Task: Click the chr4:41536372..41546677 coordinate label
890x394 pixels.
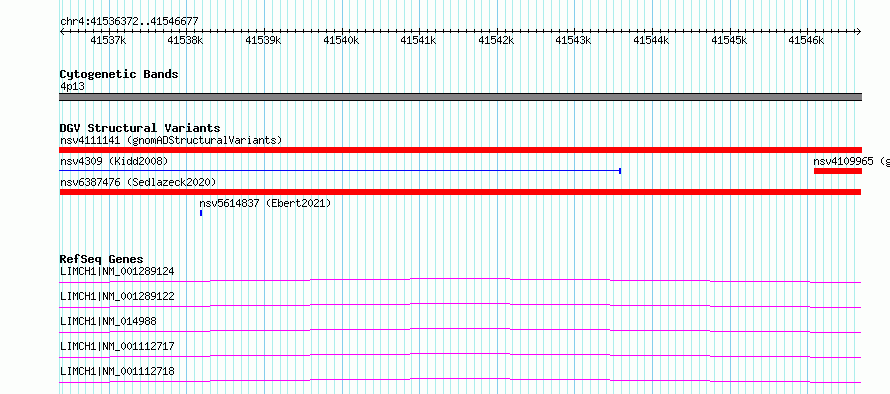Action: tap(129, 21)
